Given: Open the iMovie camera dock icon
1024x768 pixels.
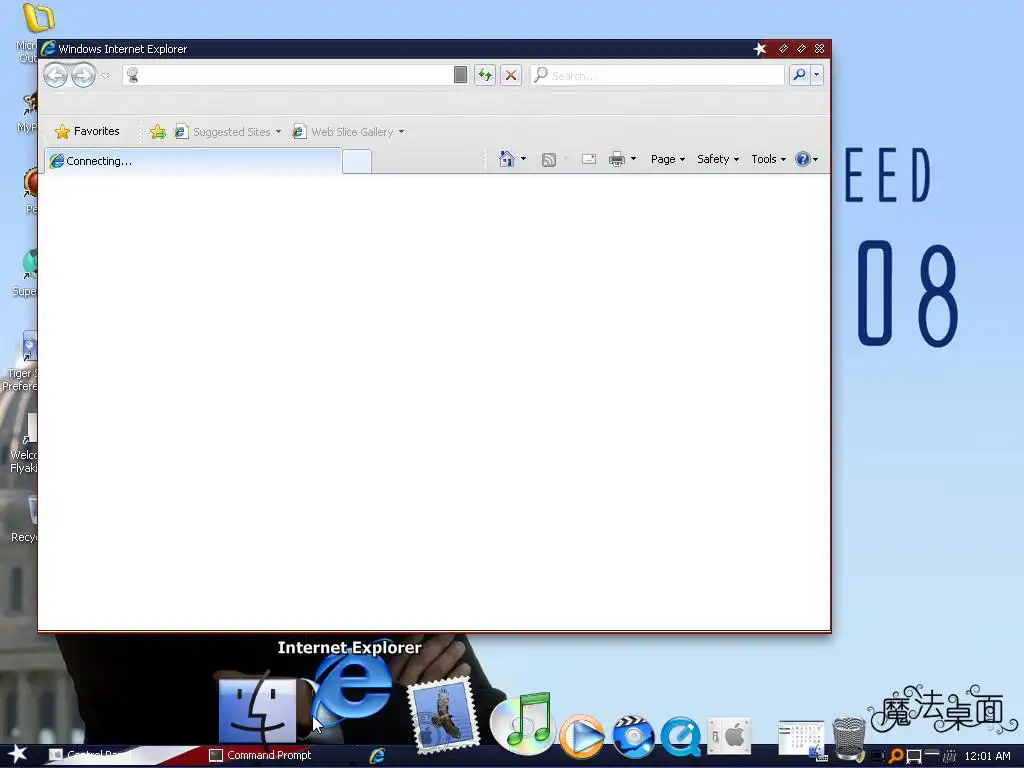Looking at the screenshot, I should (633, 735).
